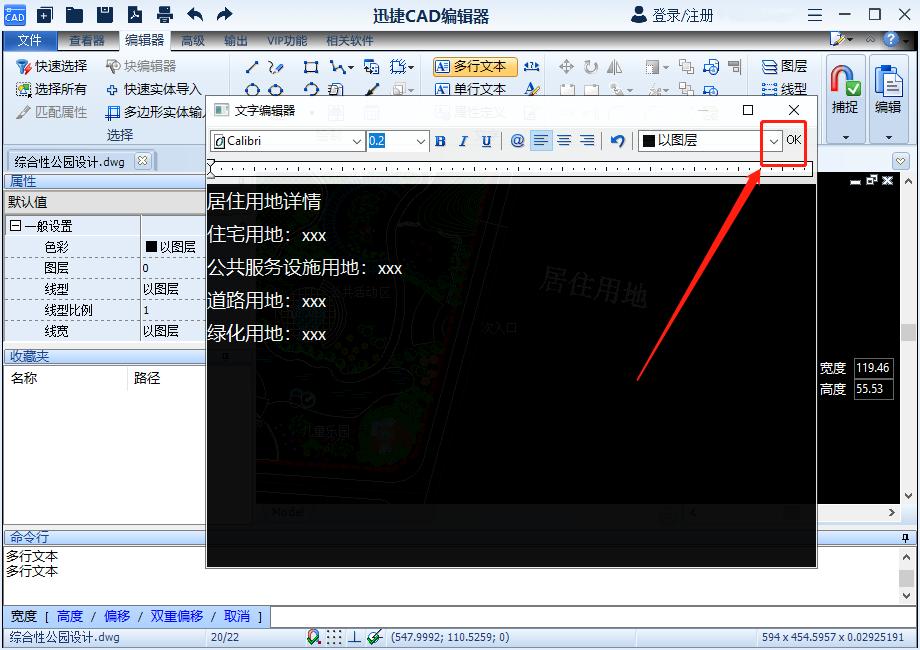Activate 单行文本 single-line text tool
920x650 pixels.
(471, 89)
